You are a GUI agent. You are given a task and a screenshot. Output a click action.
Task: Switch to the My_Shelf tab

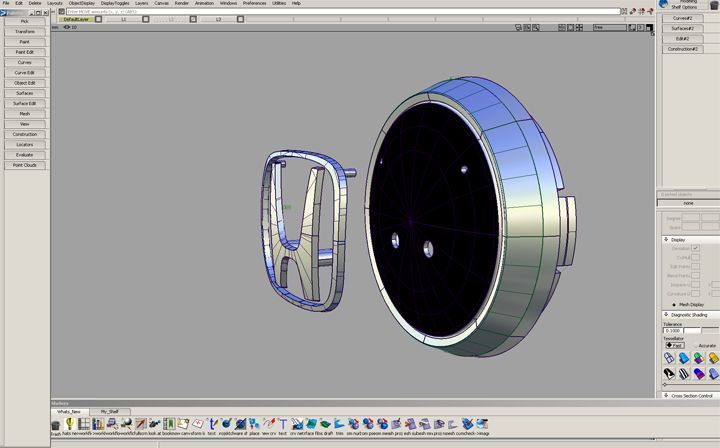(108, 411)
